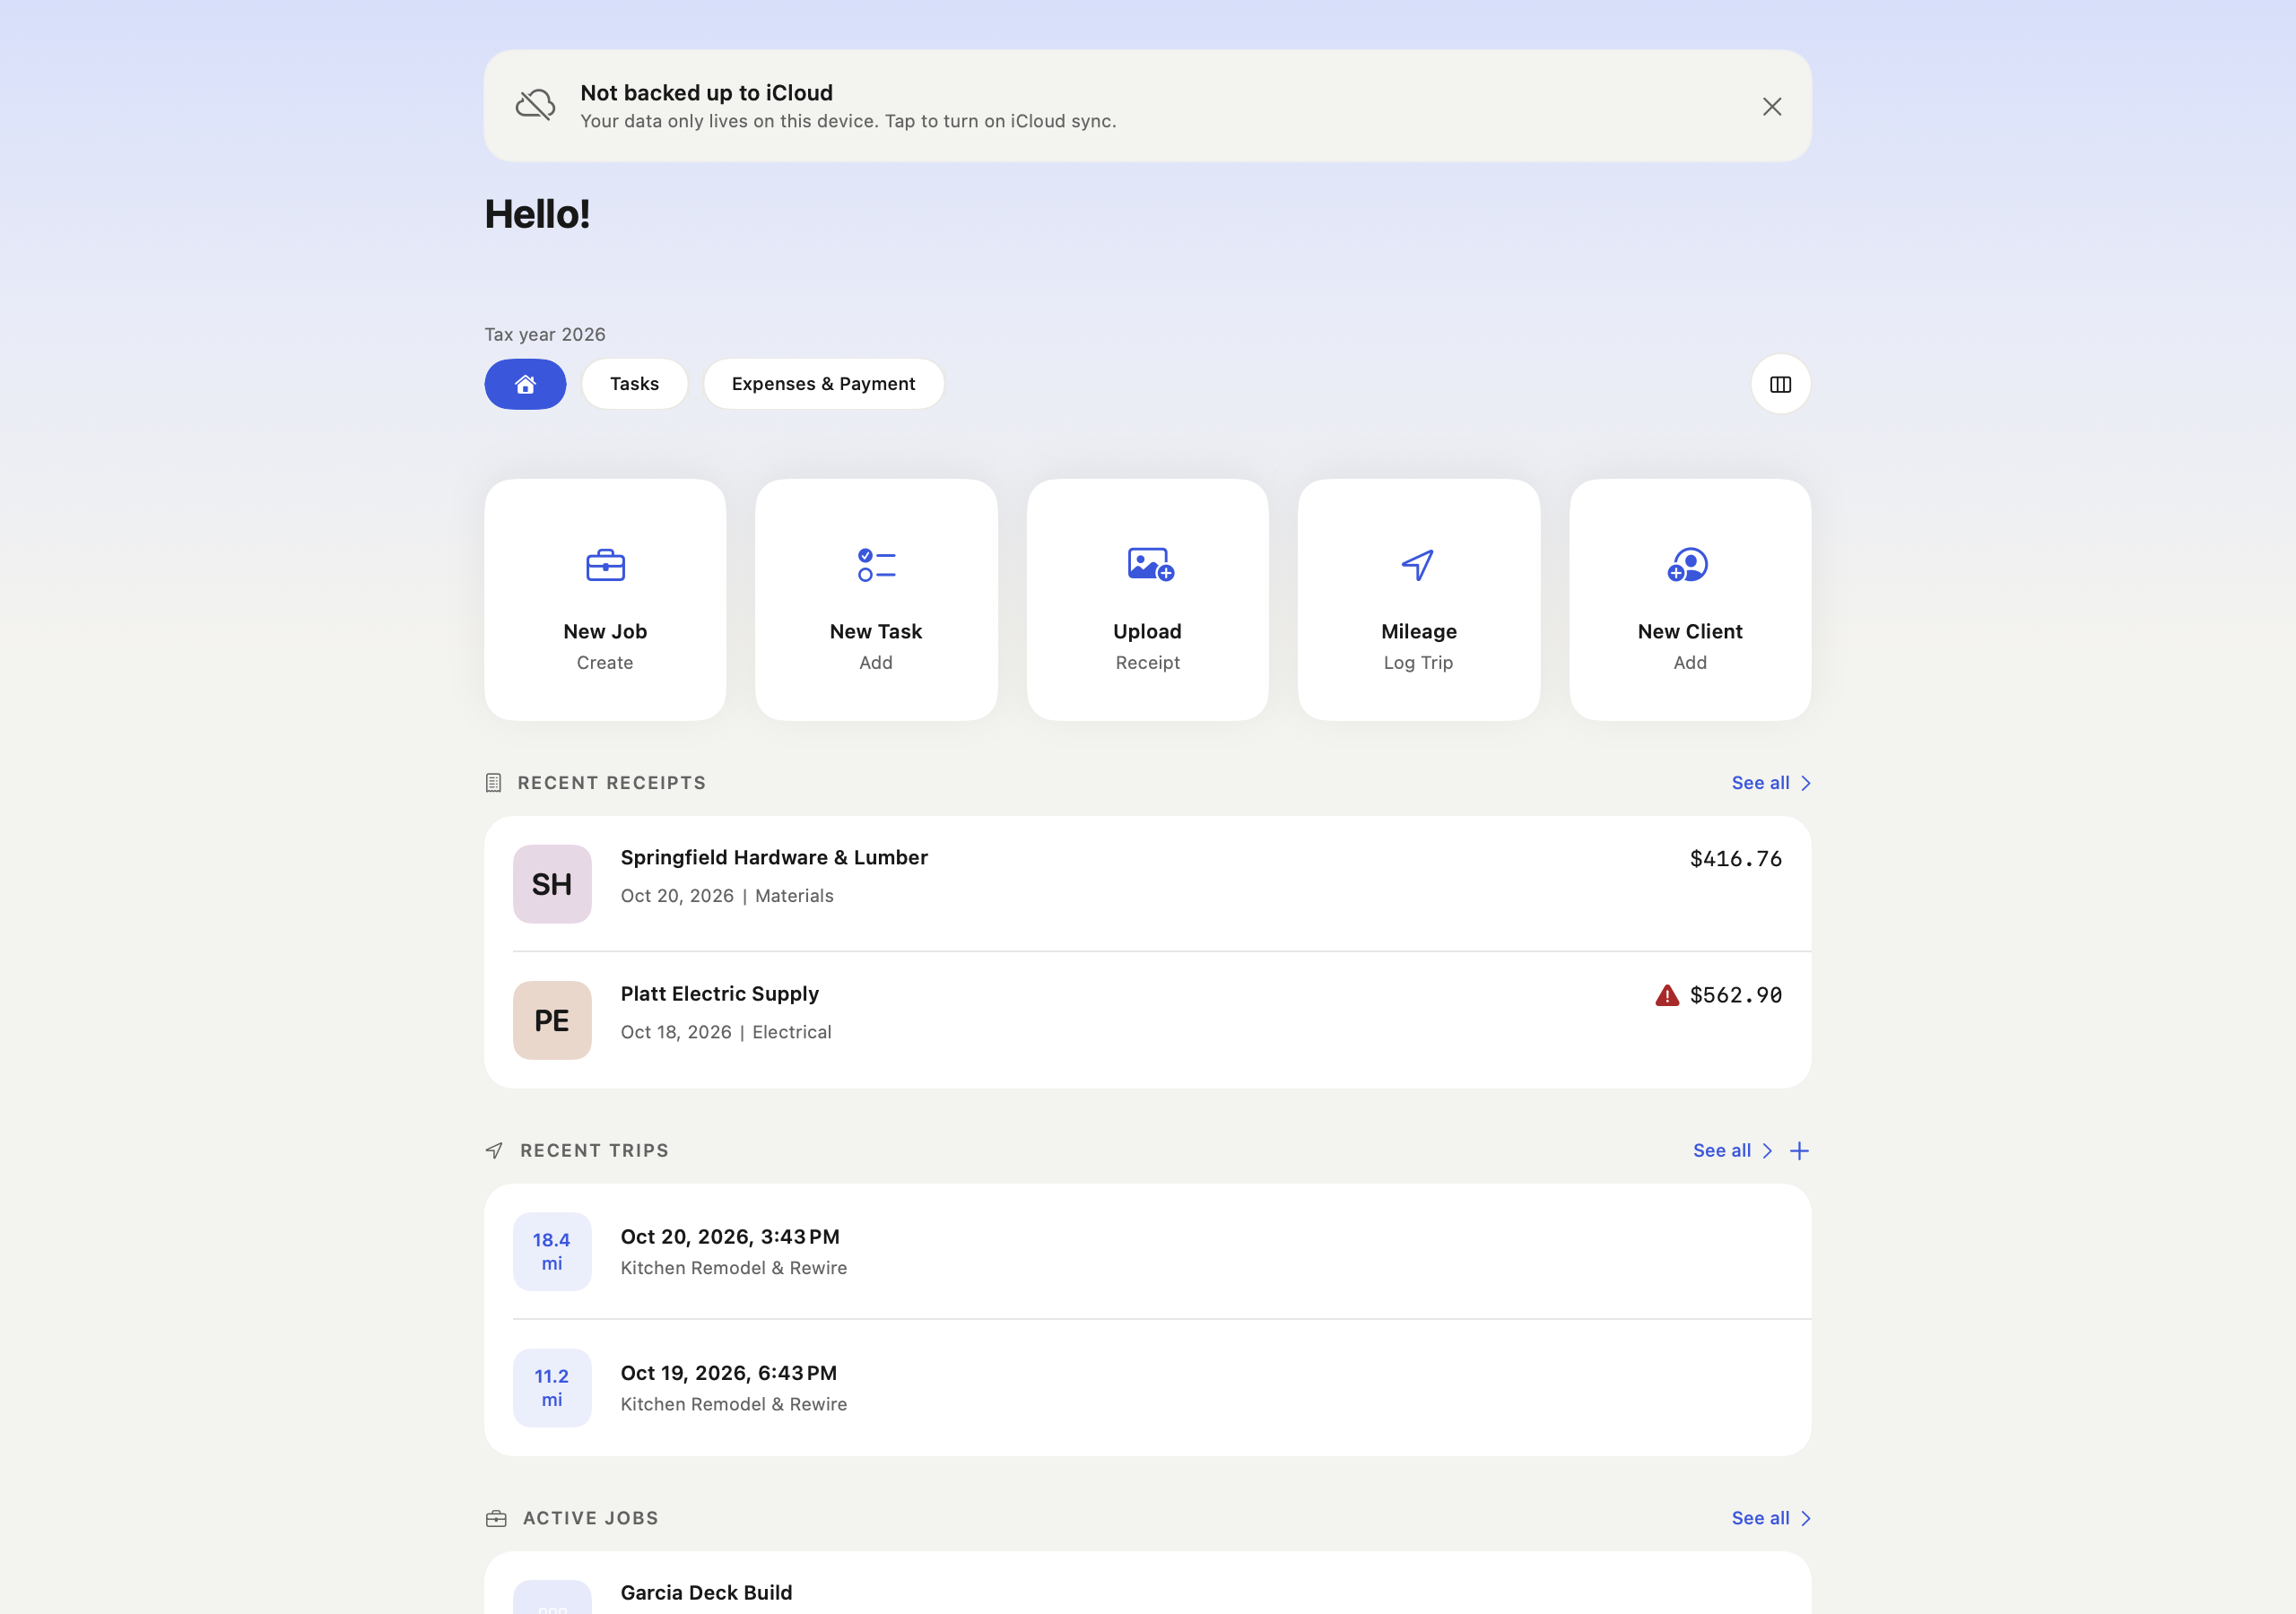Viewport: 2296px width, 1614px height.
Task: Click the Recent Trips arrow icon
Action: (x=494, y=1151)
